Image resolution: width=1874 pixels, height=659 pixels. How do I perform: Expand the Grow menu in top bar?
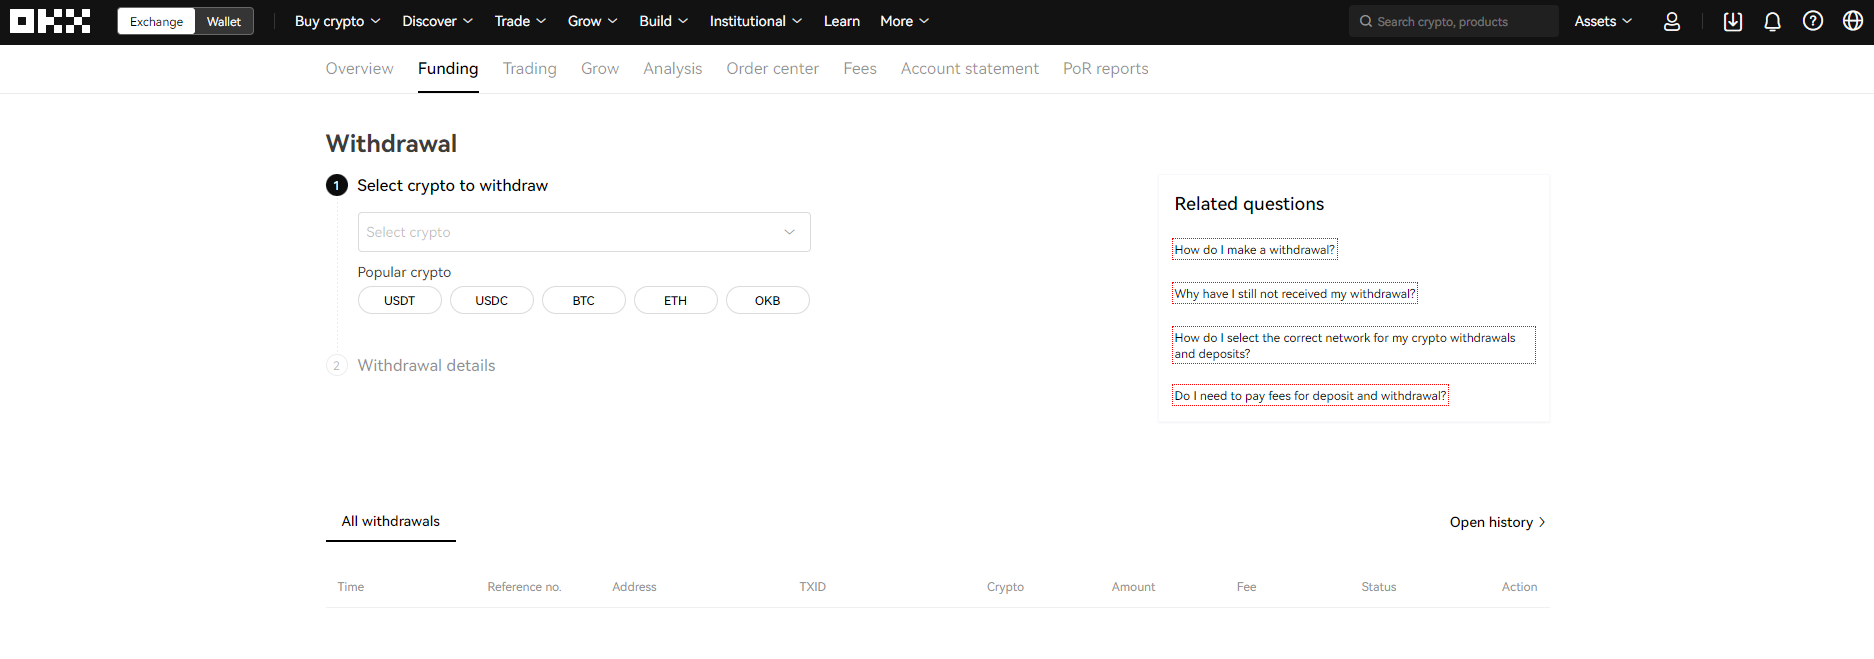point(592,21)
